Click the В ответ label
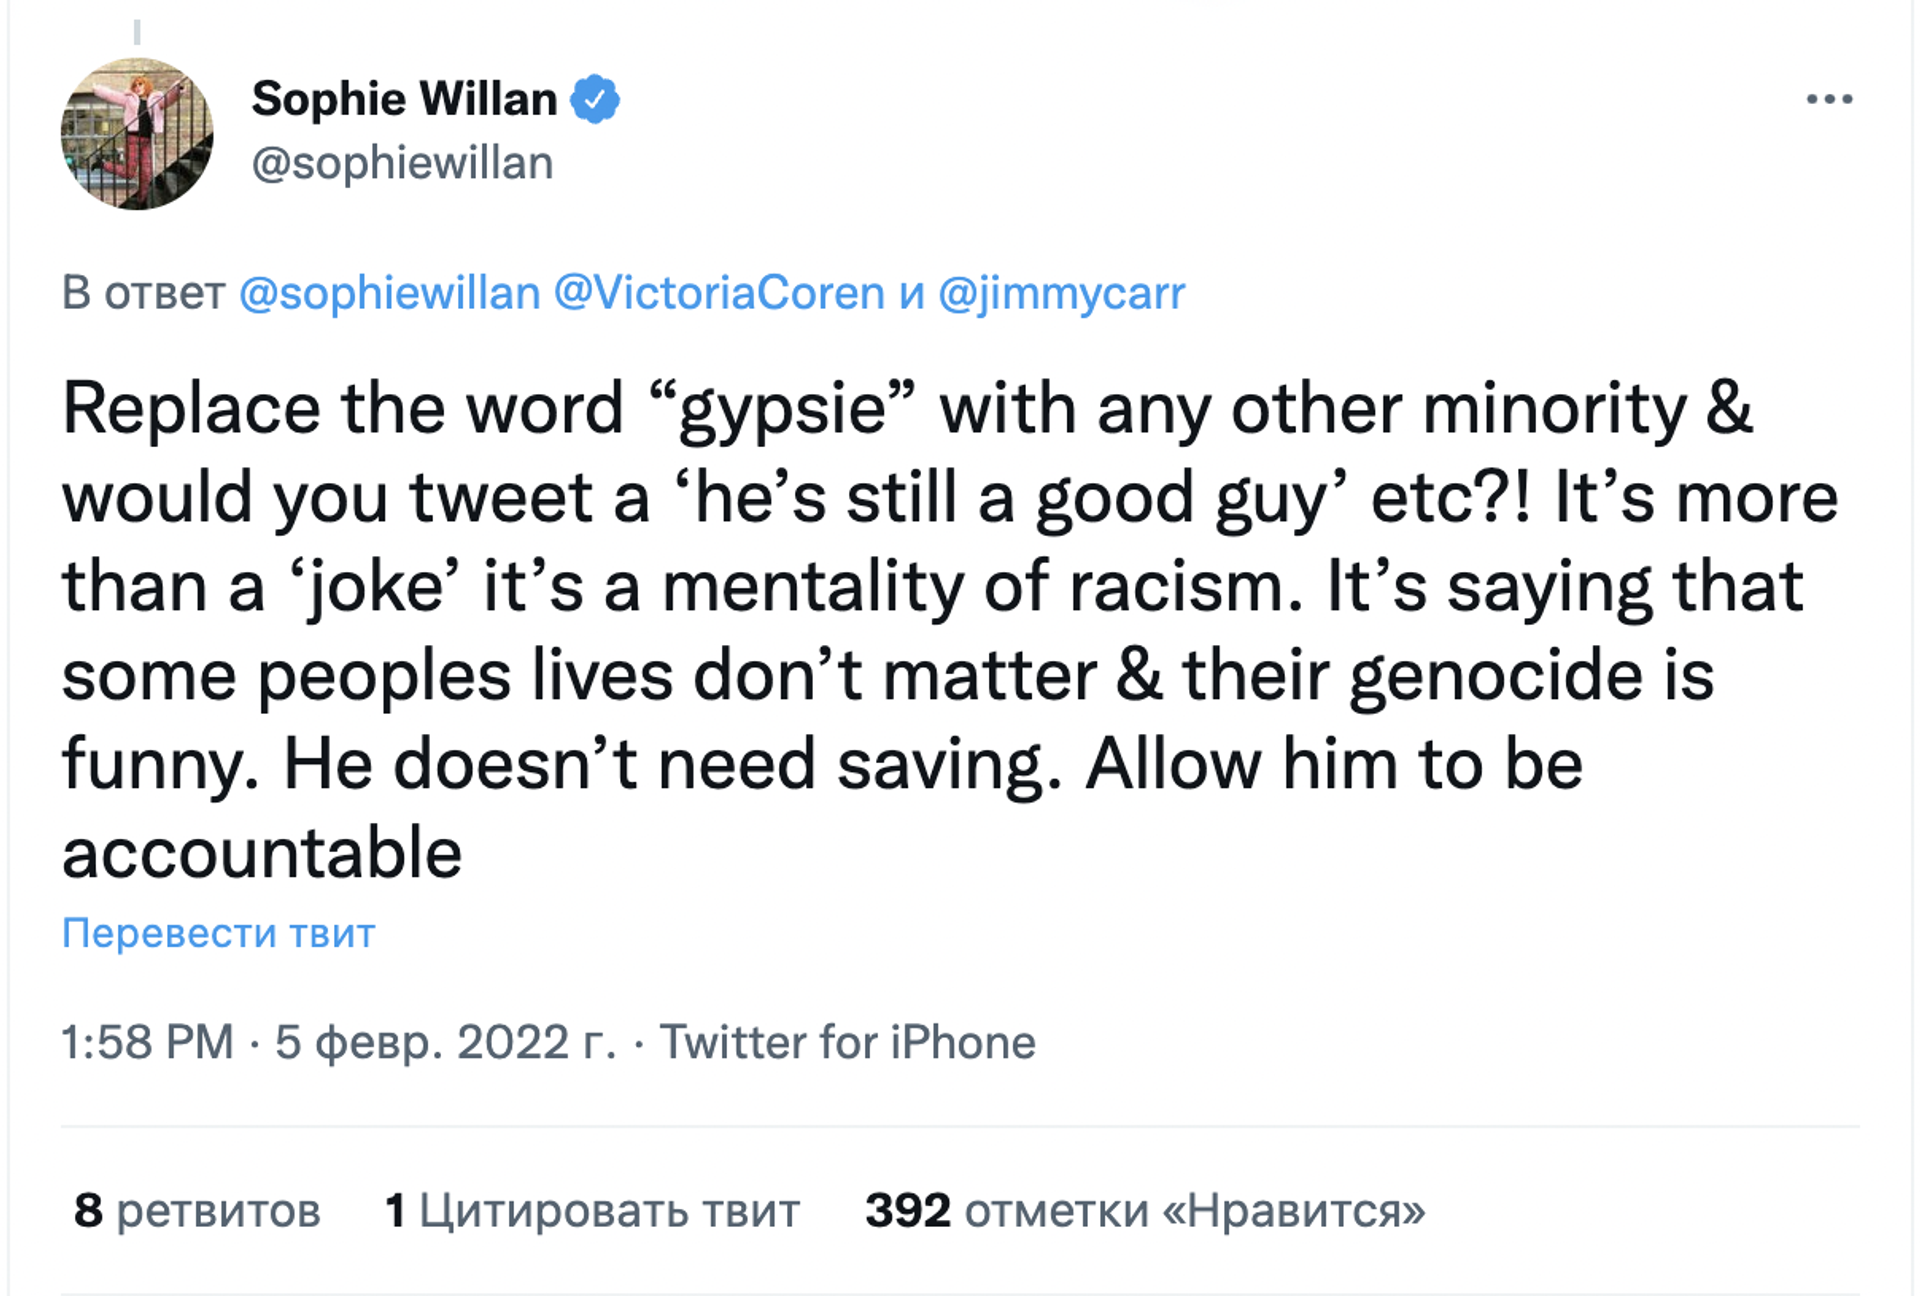The image size is (1920, 1296). tap(143, 293)
